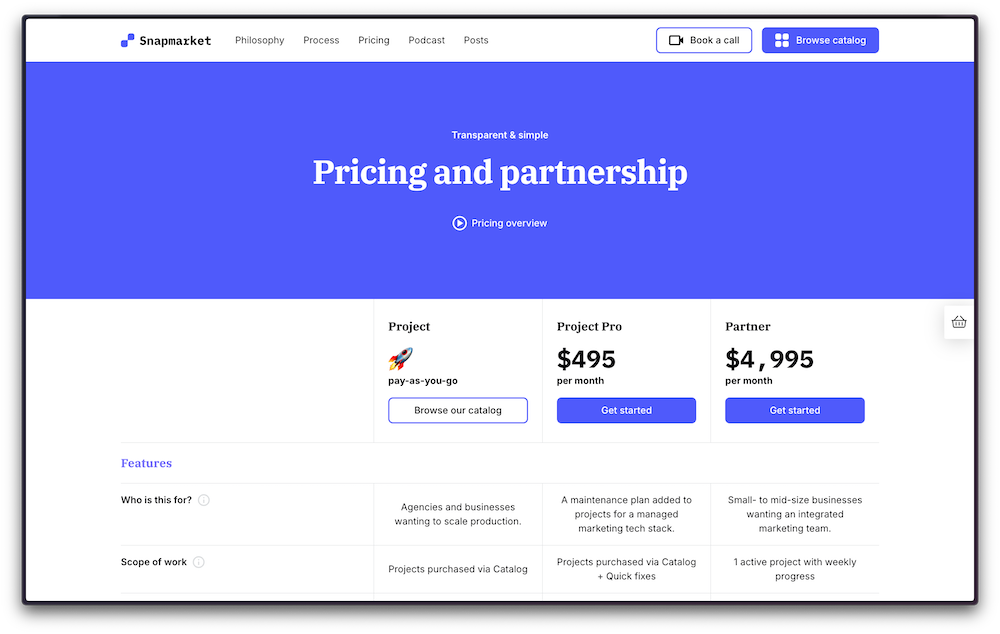Go to the Posts page
Screen dimensions: 1000x634
point(475,40)
